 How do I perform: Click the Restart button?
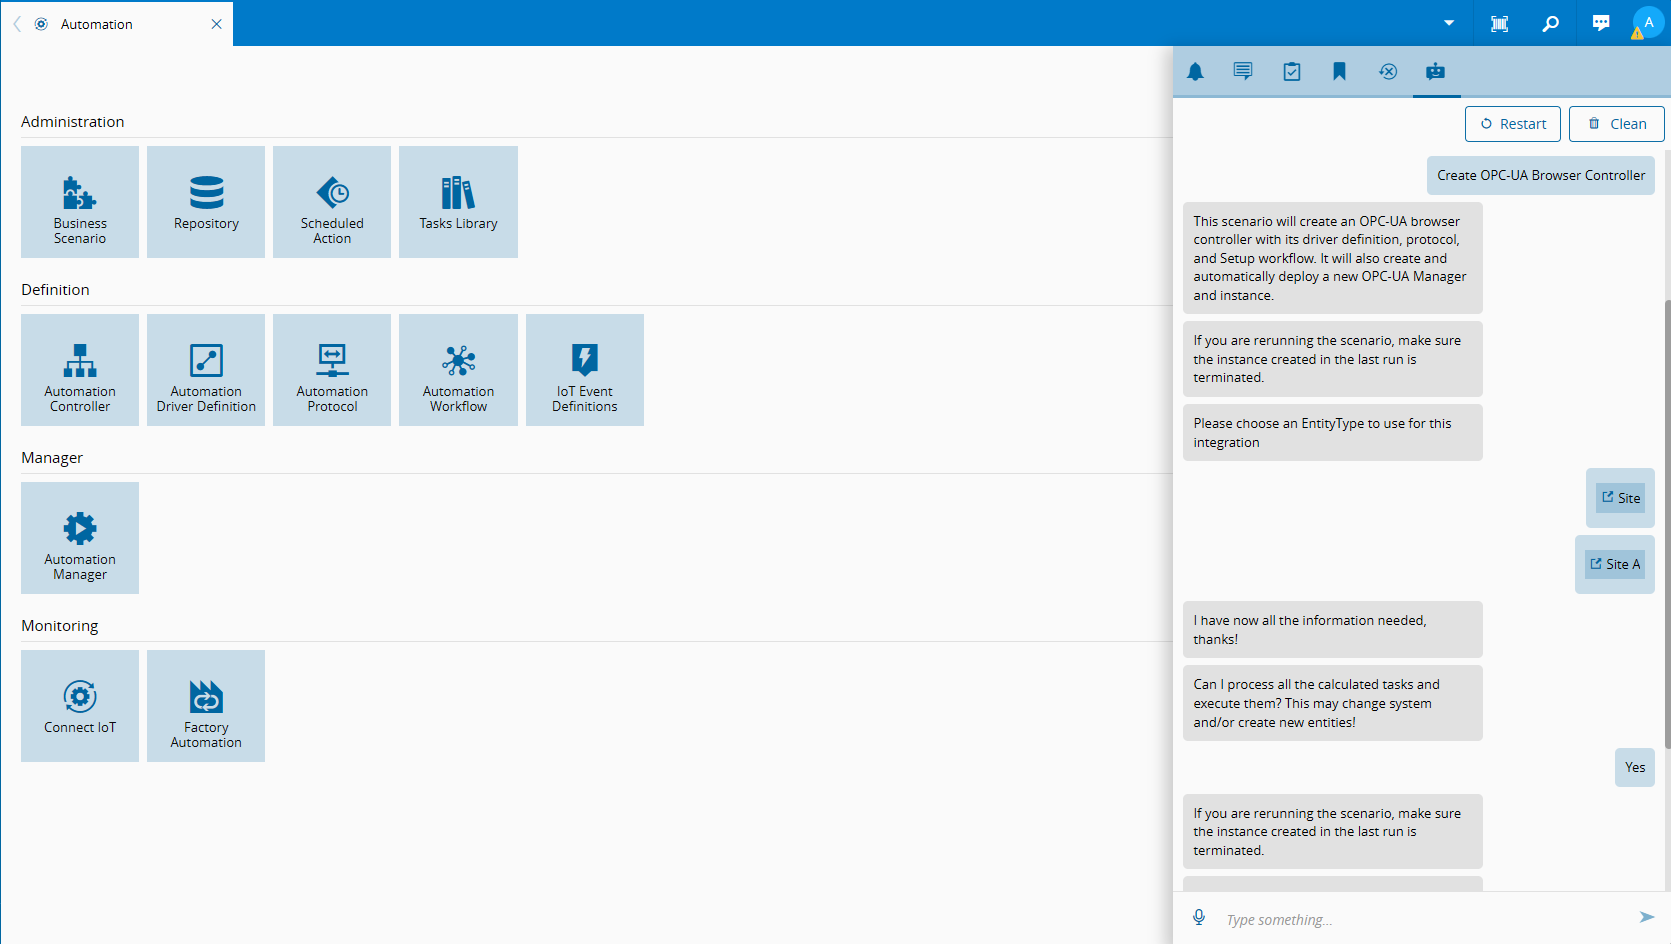point(1513,124)
